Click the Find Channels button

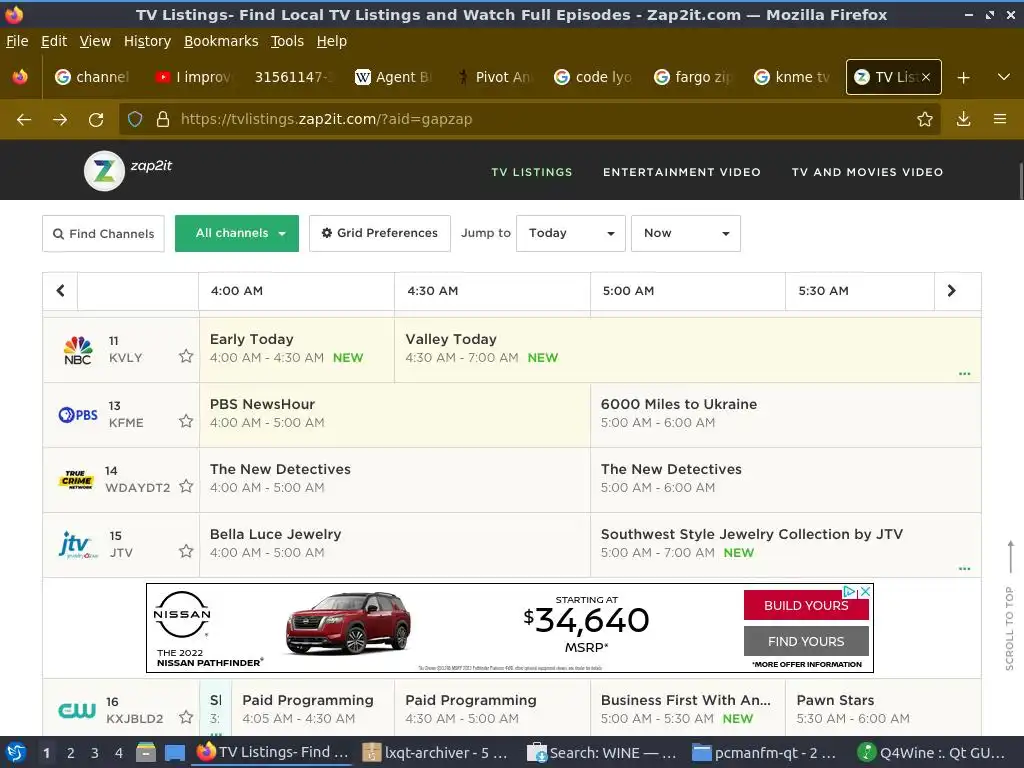pyautogui.click(x=103, y=233)
